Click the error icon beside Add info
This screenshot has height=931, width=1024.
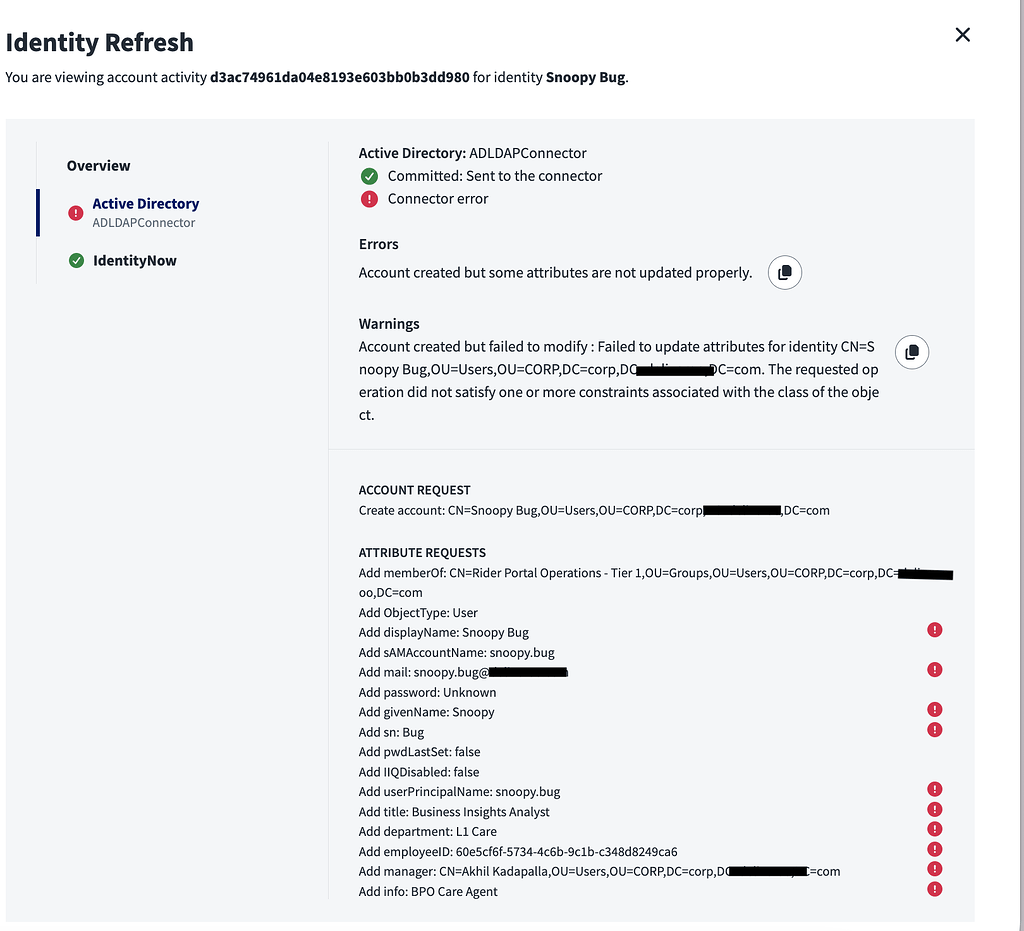coord(934,888)
